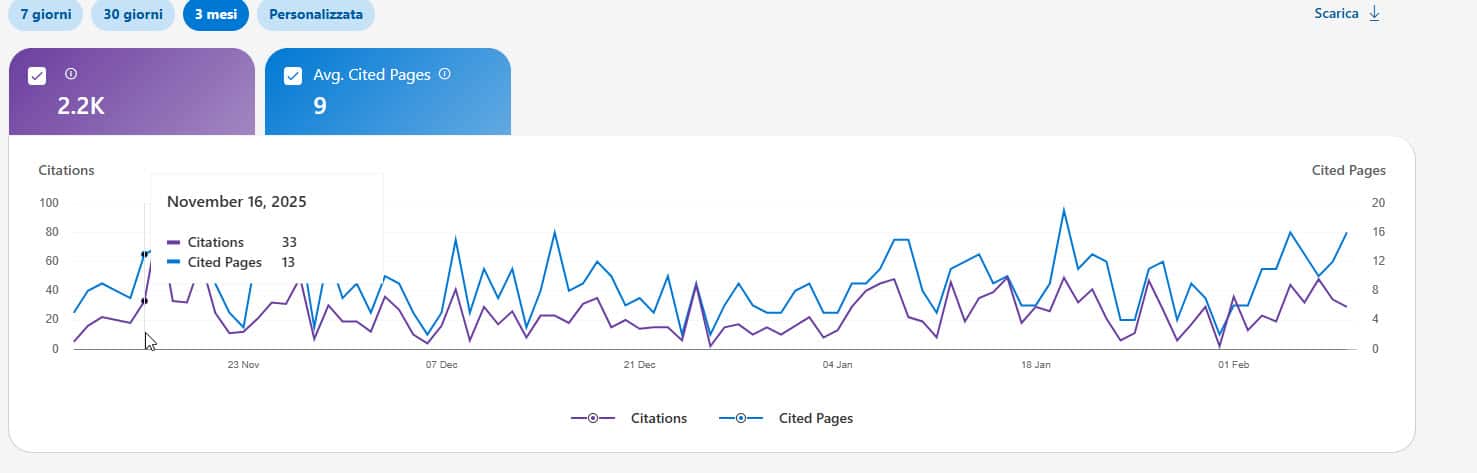The width and height of the screenshot is (1477, 473).
Task: Click the highlighted Cited Pages point for November 16
Action: point(145,254)
